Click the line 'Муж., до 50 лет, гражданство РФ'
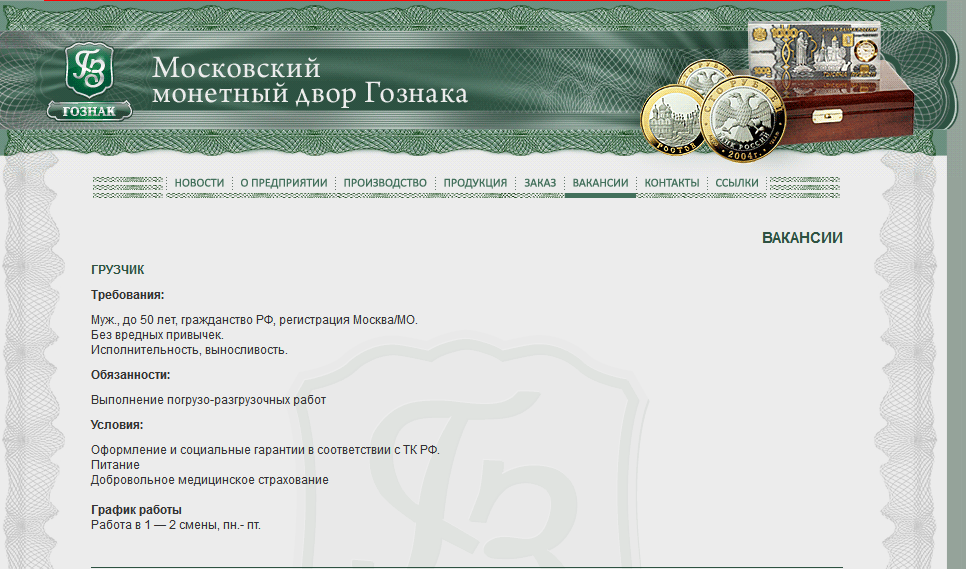 (x=254, y=320)
